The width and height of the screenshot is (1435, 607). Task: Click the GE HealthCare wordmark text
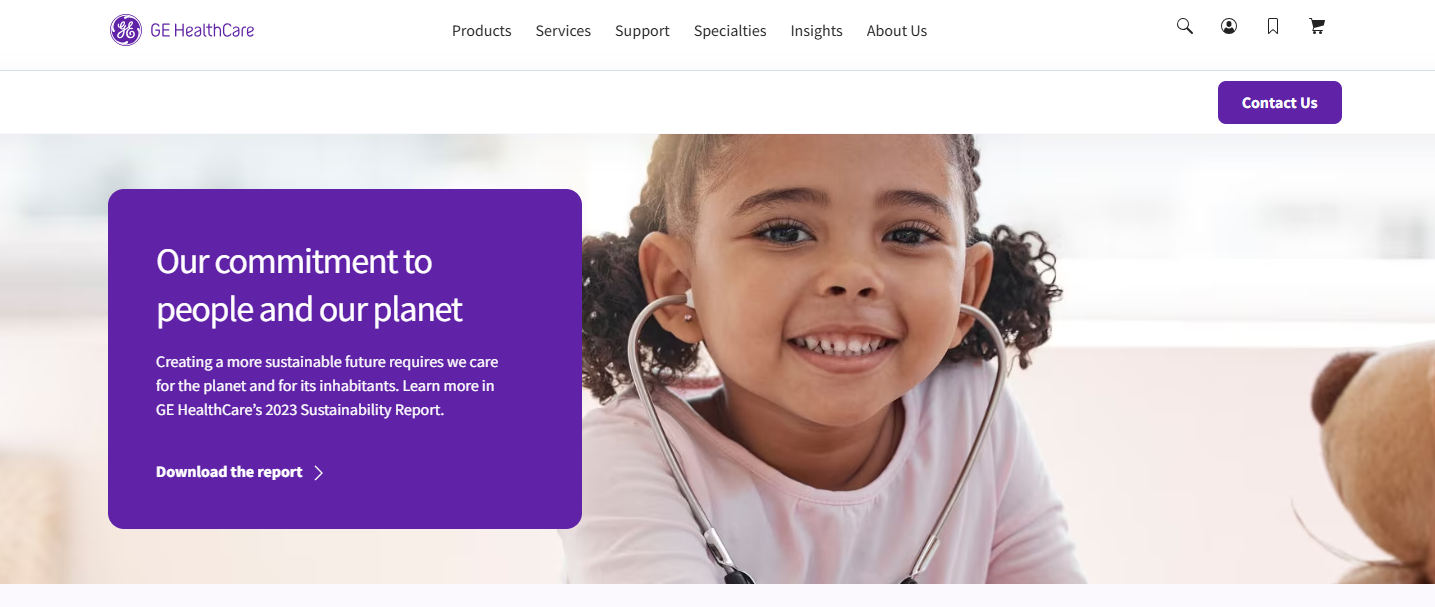pyautogui.click(x=202, y=30)
